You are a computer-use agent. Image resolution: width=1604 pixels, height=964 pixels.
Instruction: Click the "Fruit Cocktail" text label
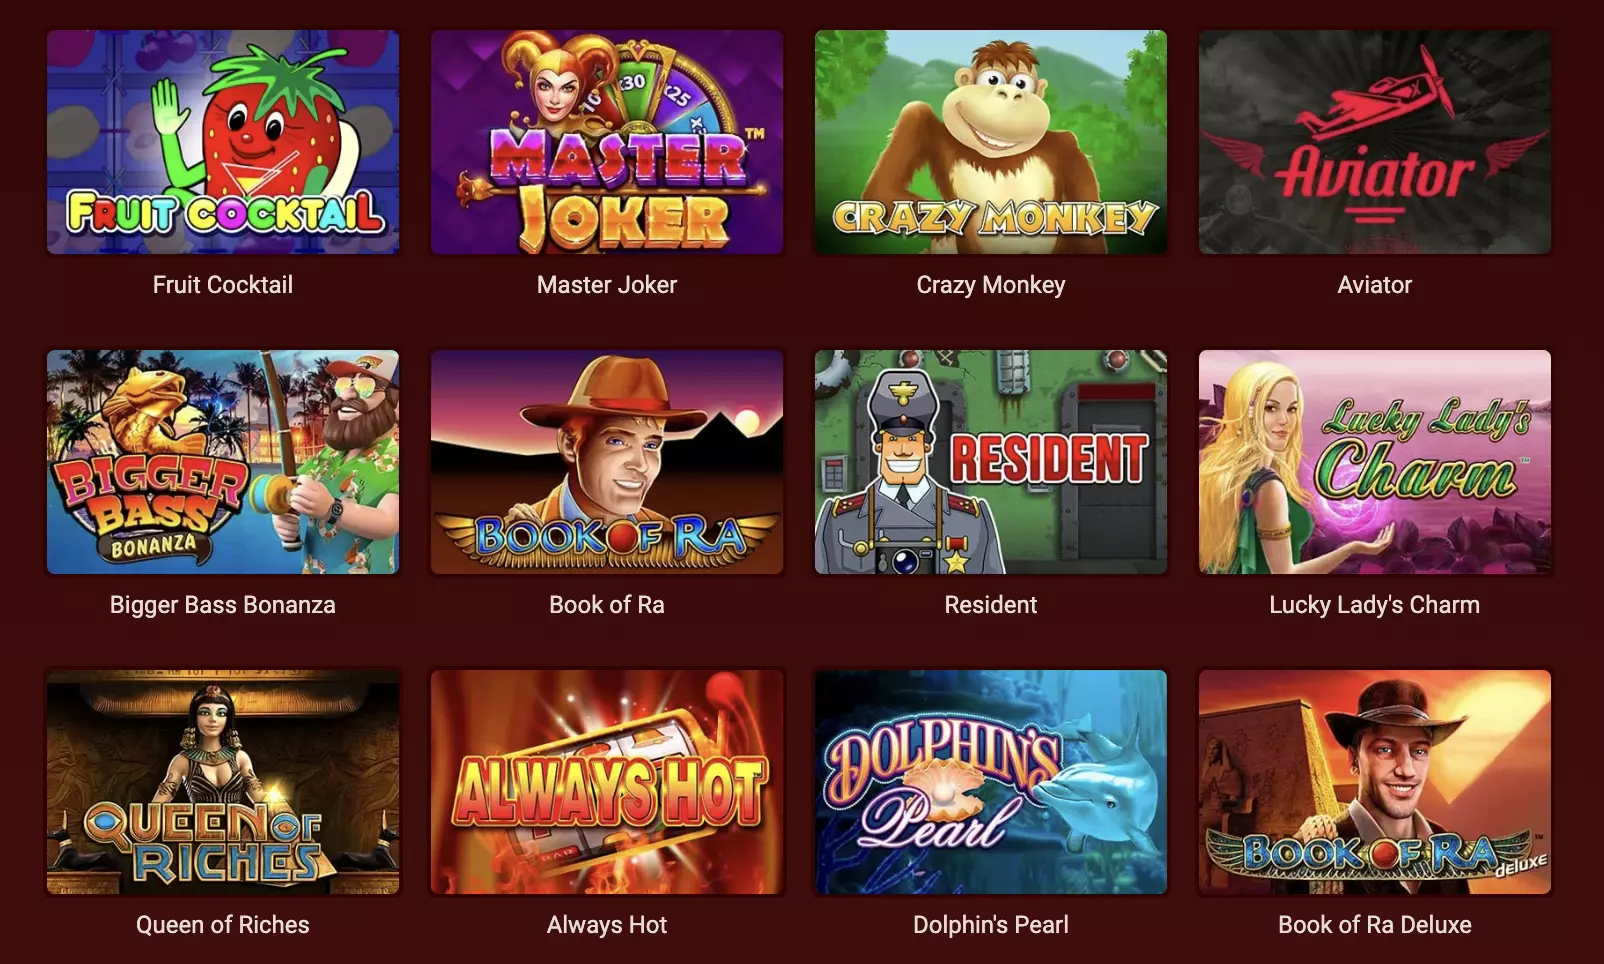(x=223, y=285)
